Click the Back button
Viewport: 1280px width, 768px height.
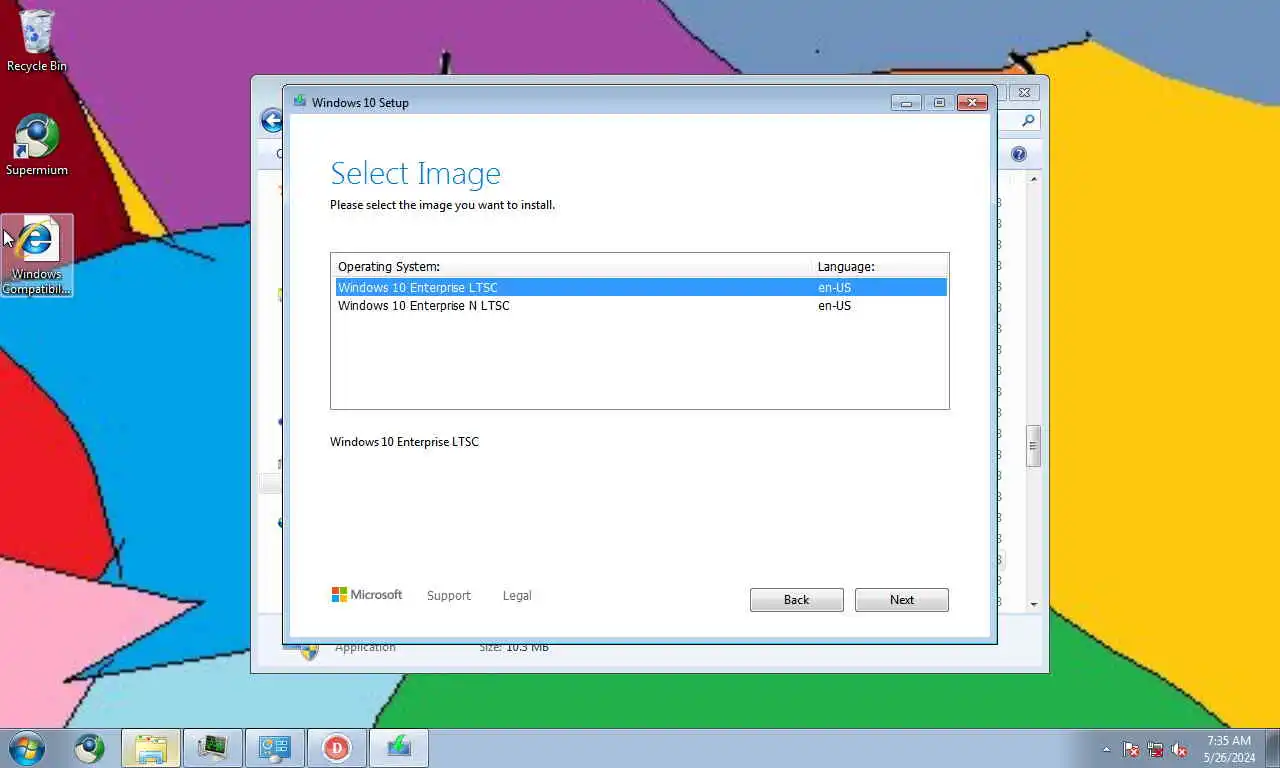[x=796, y=600]
